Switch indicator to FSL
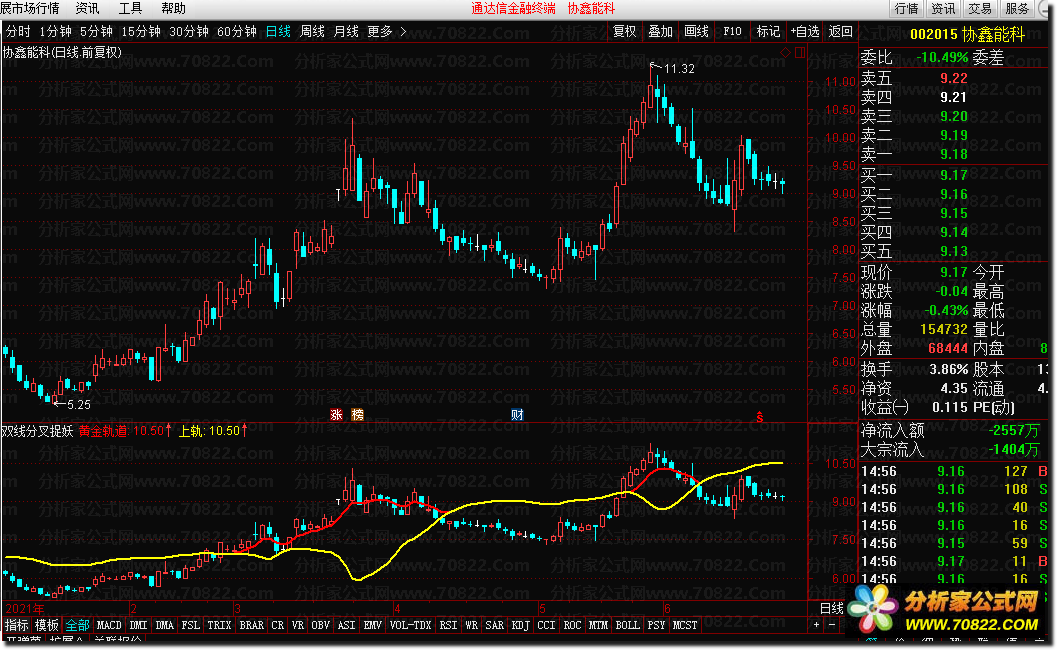The image size is (1058, 650). click(190, 625)
